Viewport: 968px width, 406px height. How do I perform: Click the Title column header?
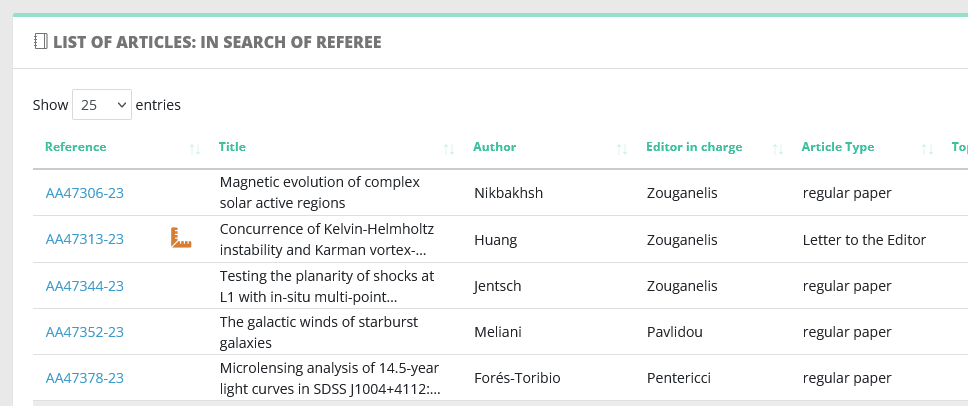(x=232, y=147)
